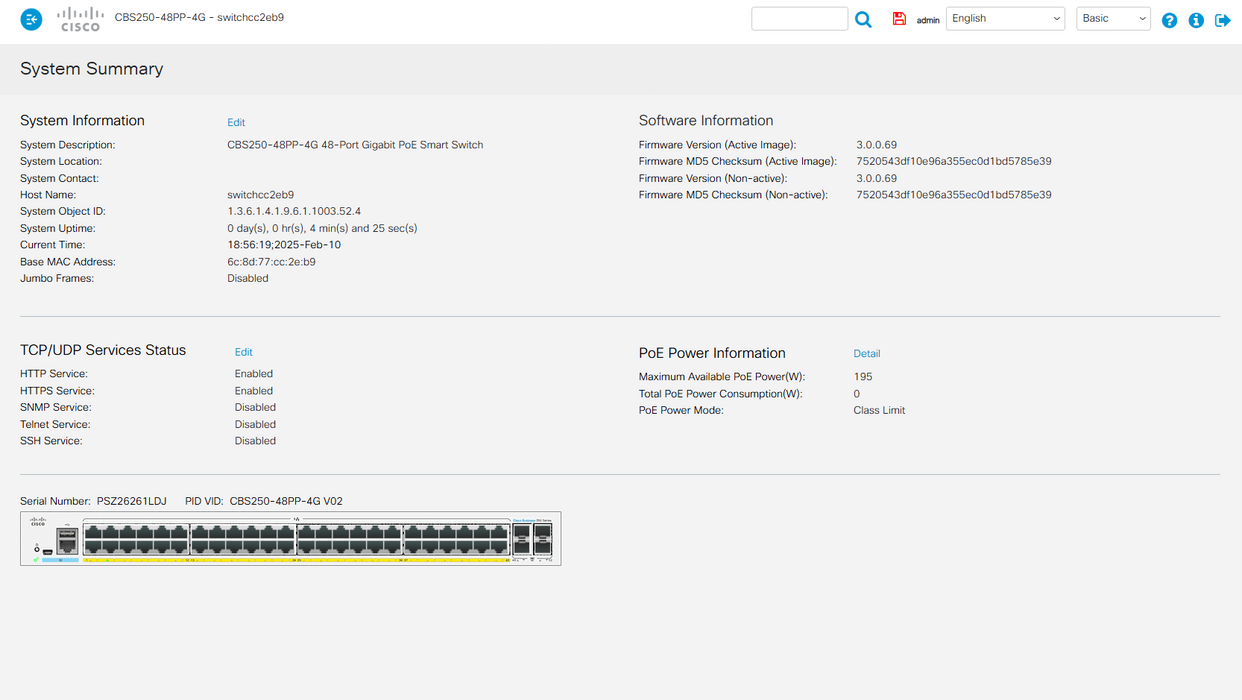Viewport: 1242px width, 700px height.
Task: Open the Basic display mode dropdown
Action: coord(1113,19)
